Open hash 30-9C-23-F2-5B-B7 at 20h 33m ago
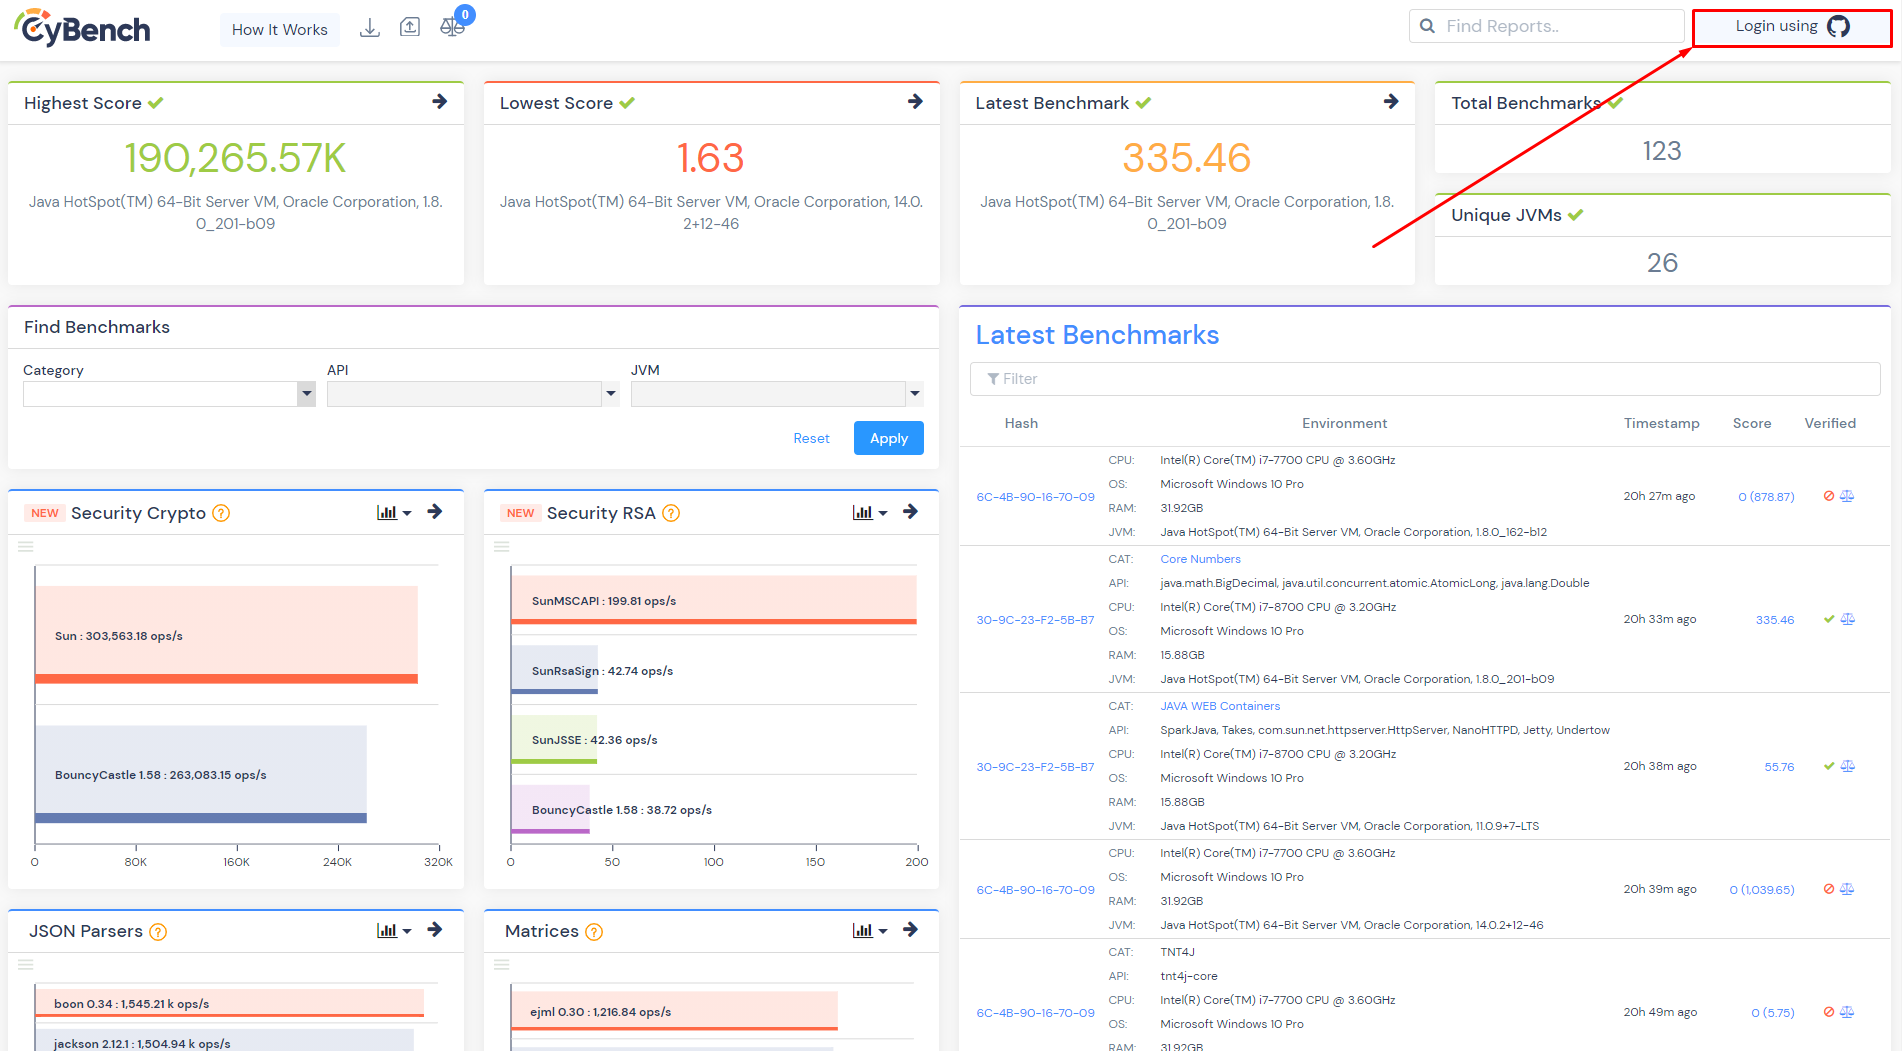 coord(1035,620)
